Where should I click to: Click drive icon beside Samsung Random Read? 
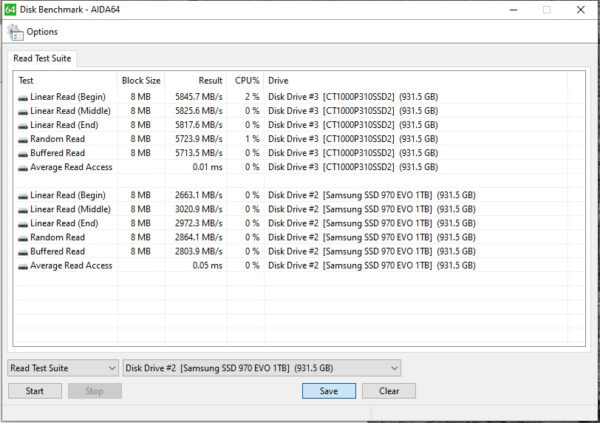coord(23,238)
